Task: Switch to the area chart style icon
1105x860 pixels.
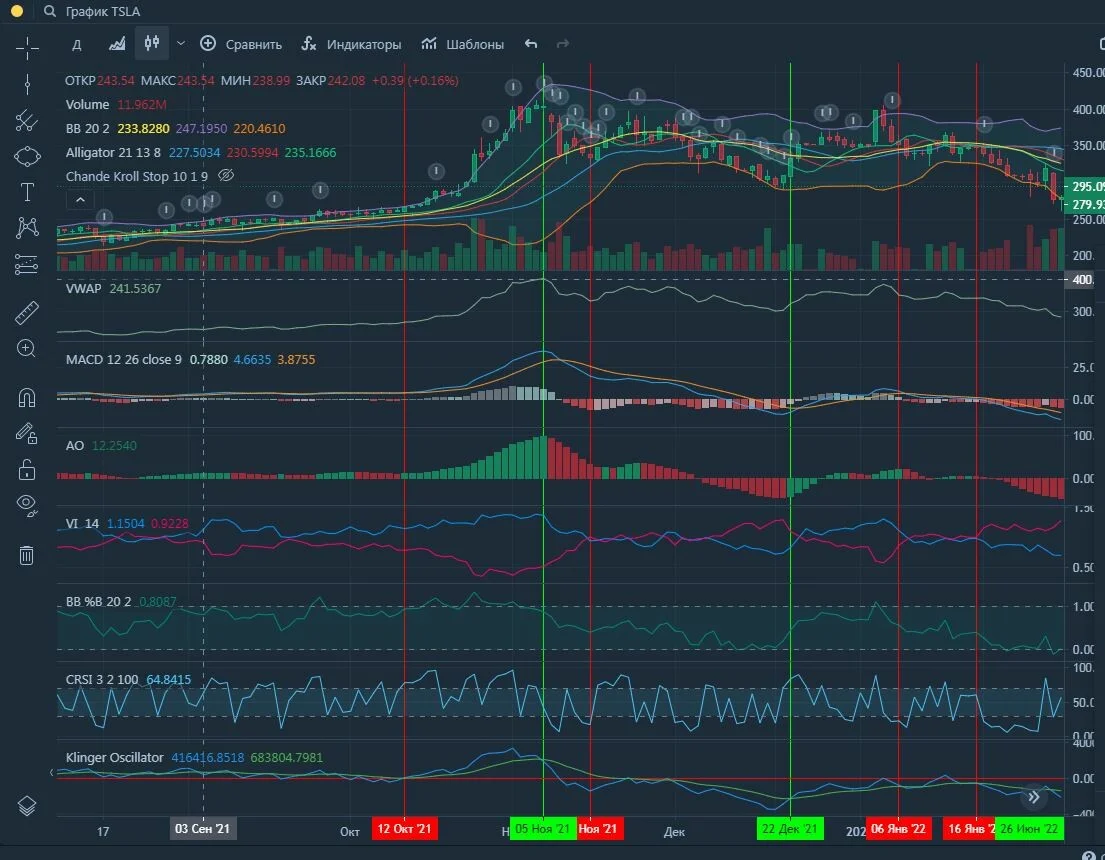Action: pos(117,44)
